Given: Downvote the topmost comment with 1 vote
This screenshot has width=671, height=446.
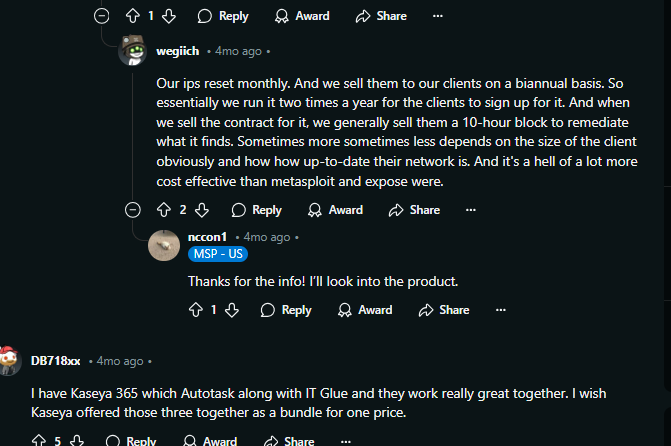Looking at the screenshot, I should (169, 16).
